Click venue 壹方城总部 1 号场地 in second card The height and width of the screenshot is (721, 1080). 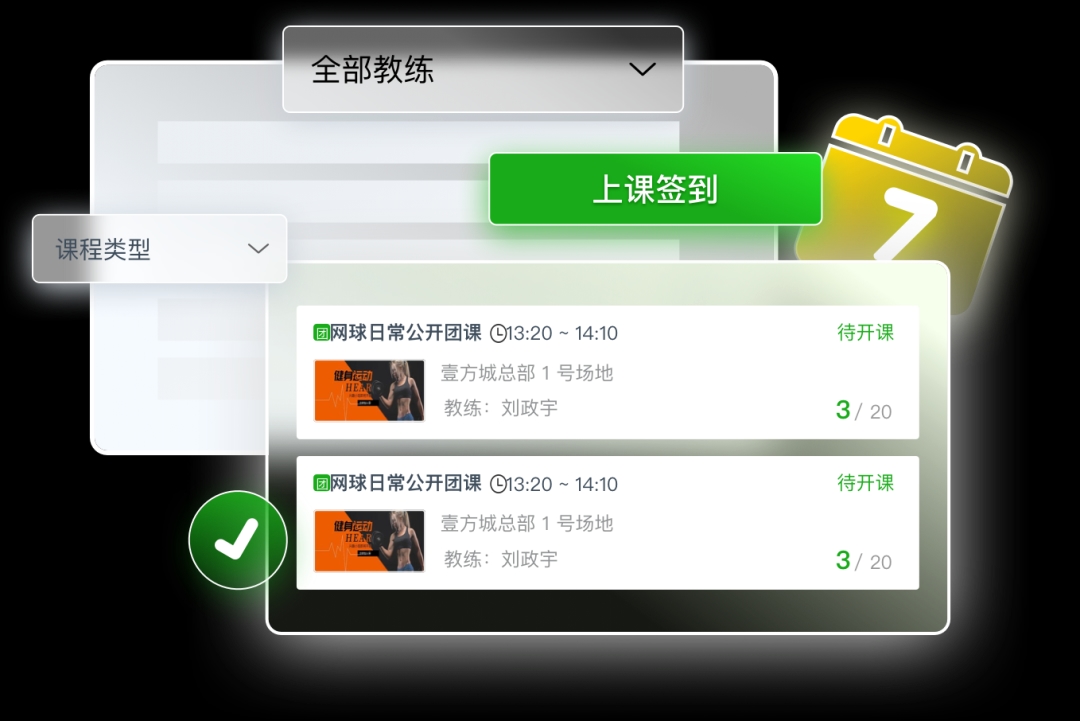(x=527, y=523)
